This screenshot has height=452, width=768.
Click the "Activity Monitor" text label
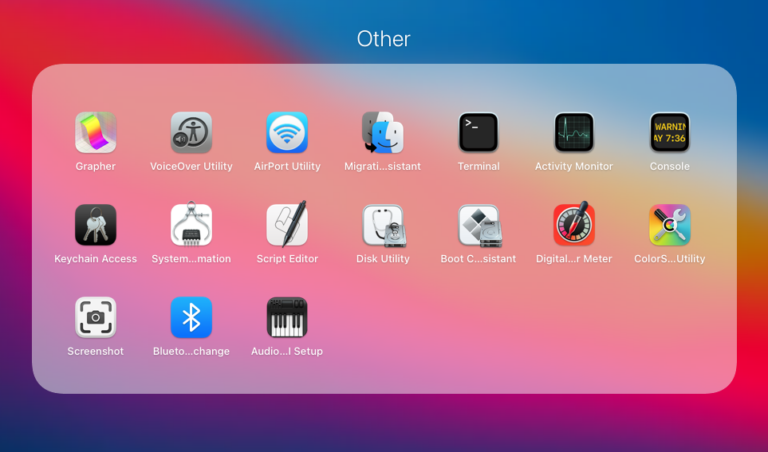[574, 166]
